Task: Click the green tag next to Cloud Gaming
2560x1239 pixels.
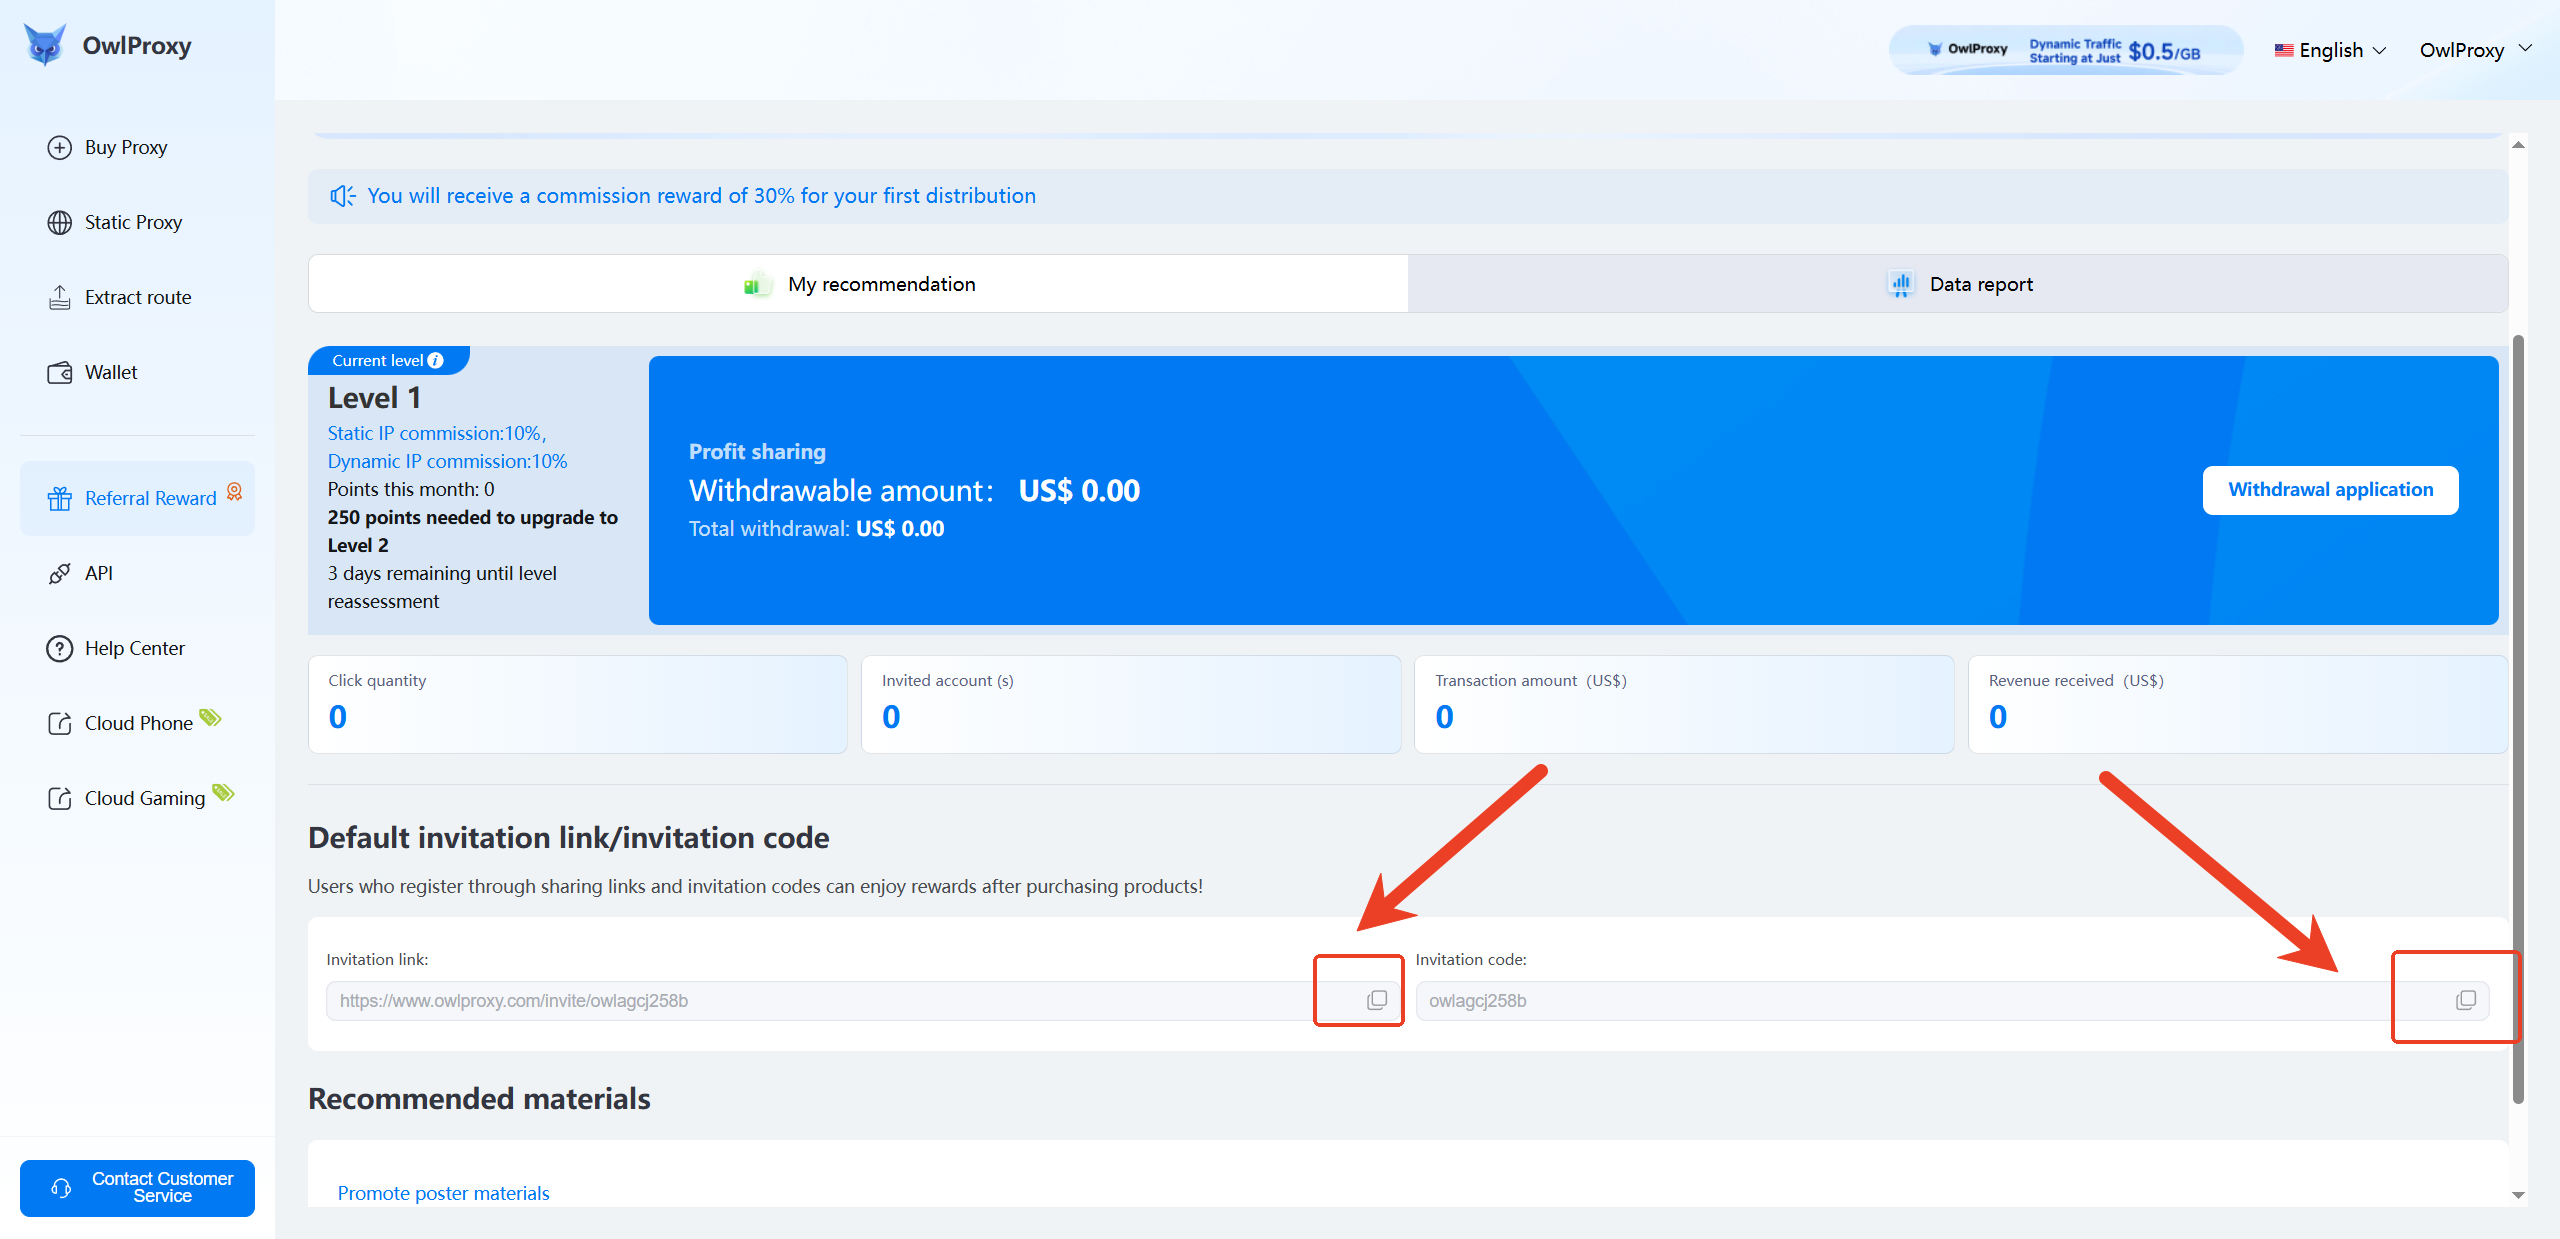Action: point(223,792)
